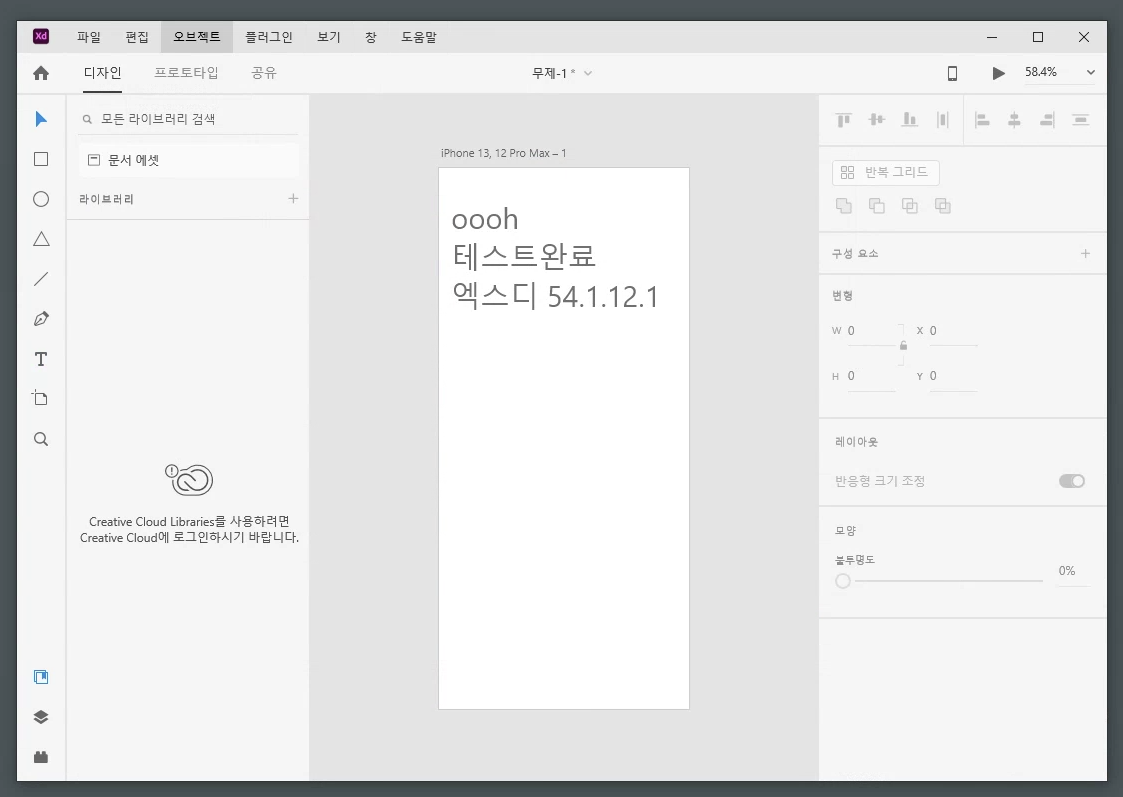Click the boolean Intersect icon
This screenshot has height=797, width=1123.
[910, 206]
